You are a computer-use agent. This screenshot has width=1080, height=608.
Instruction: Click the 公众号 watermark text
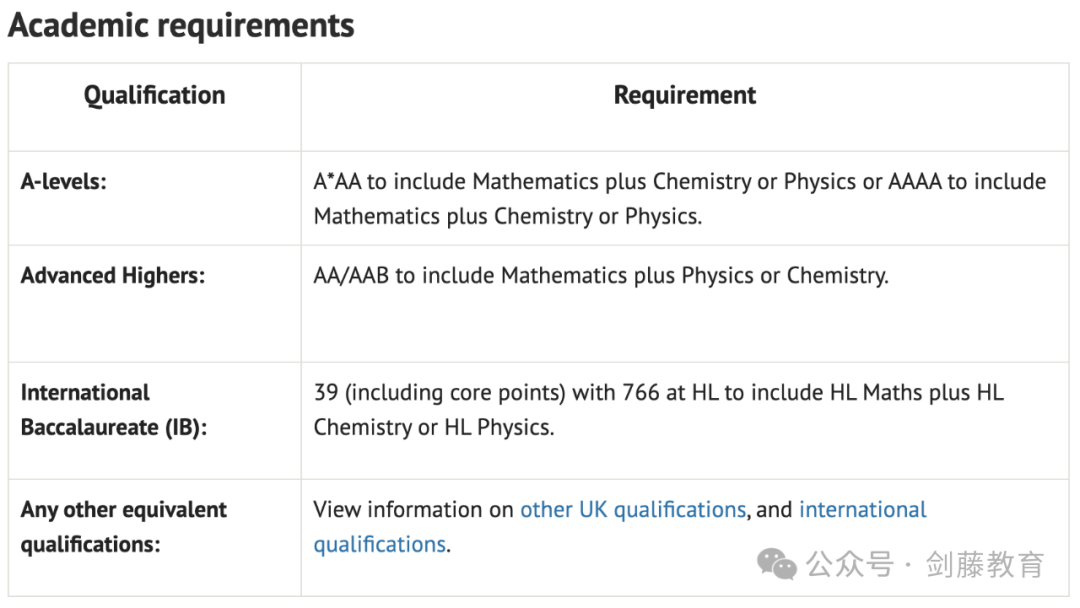850,565
